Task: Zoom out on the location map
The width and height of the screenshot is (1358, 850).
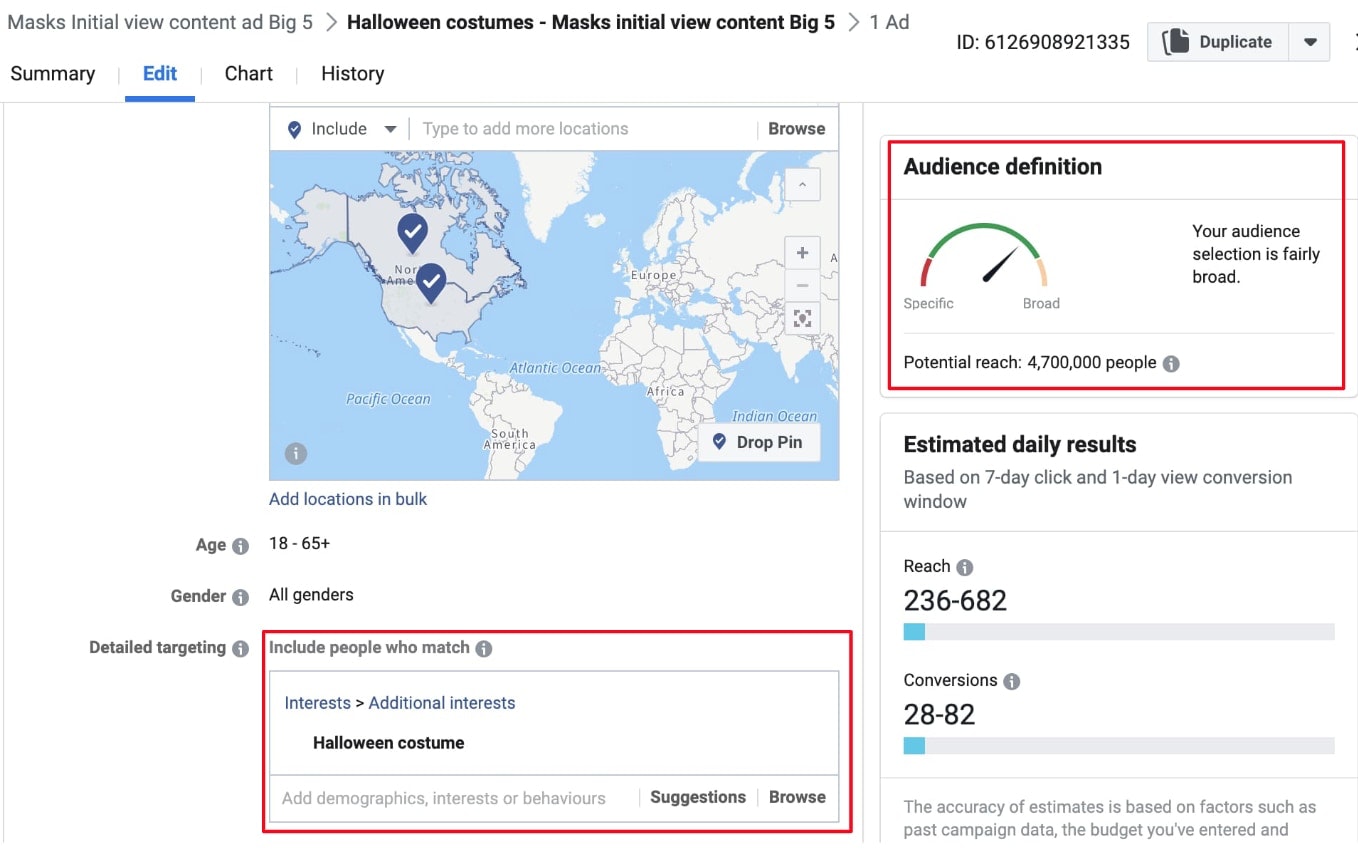Action: click(x=803, y=285)
